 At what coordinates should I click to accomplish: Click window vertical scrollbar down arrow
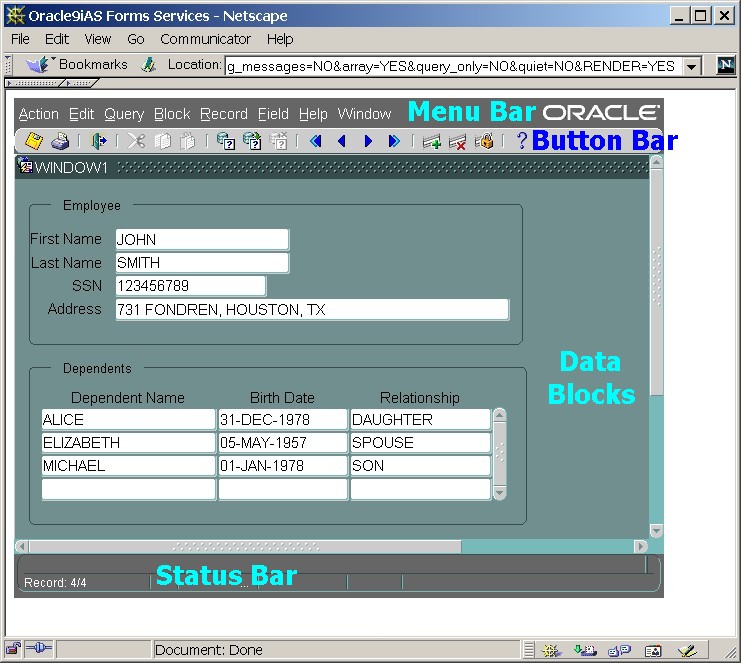click(x=656, y=531)
